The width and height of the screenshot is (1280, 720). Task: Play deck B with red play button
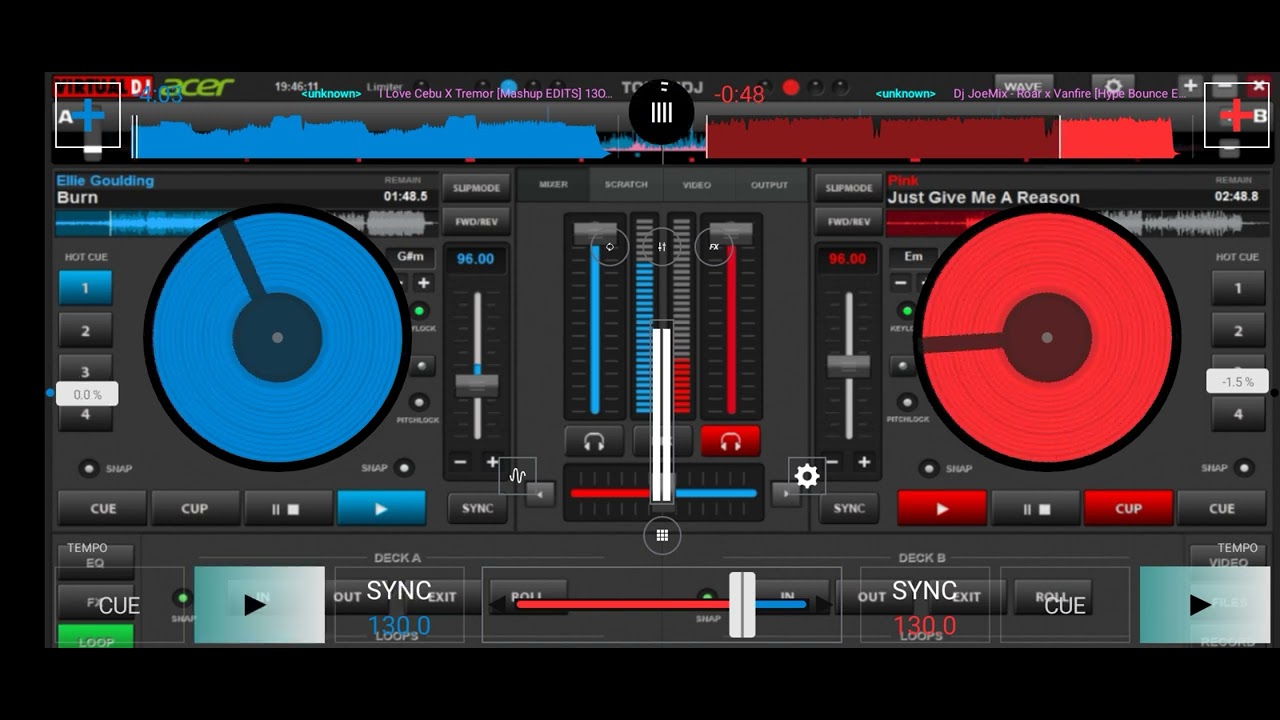[942, 508]
